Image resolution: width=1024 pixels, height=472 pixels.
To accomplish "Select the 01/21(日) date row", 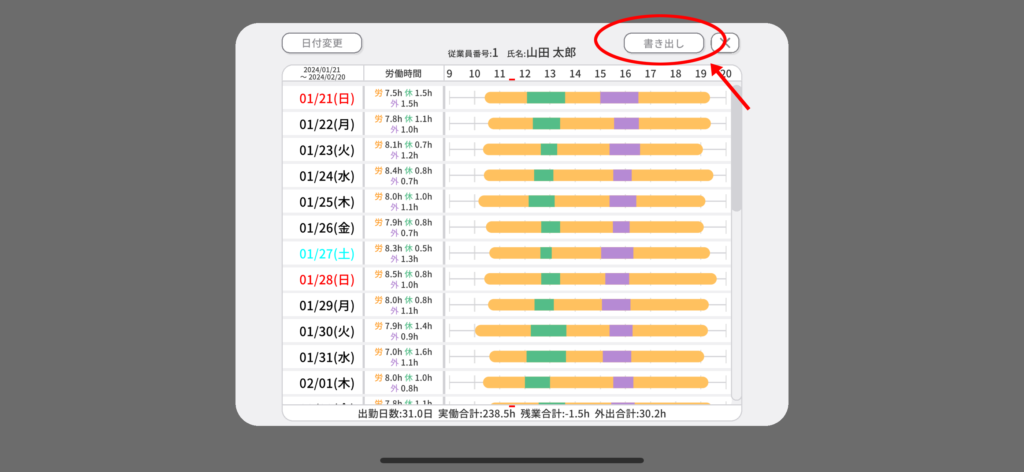I will (322, 98).
